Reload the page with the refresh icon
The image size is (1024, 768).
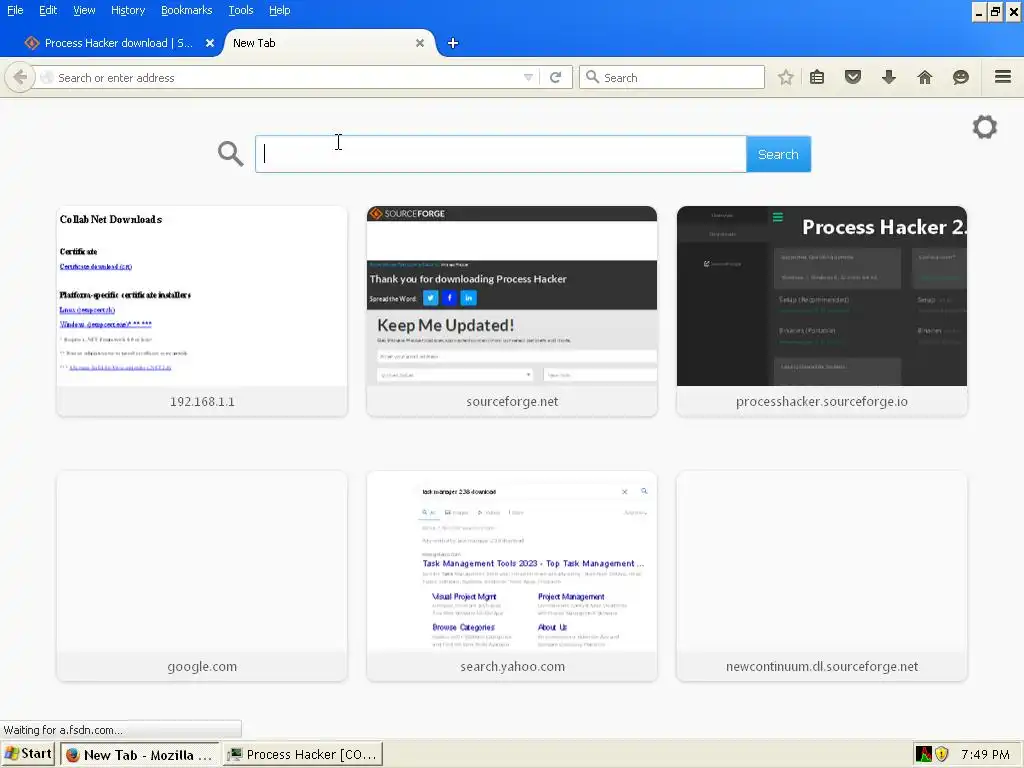click(x=555, y=78)
